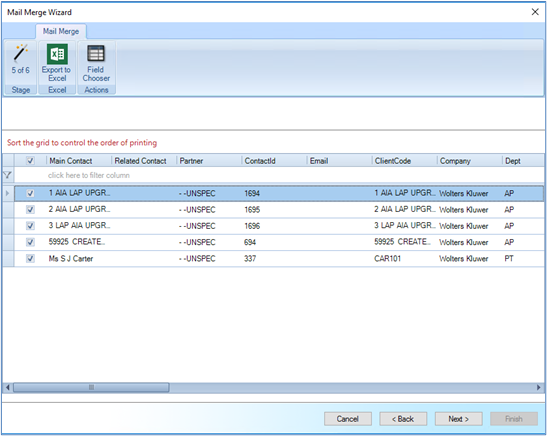547x436 pixels.
Task: Click the filter funnel icon in grid
Action: click(7, 175)
